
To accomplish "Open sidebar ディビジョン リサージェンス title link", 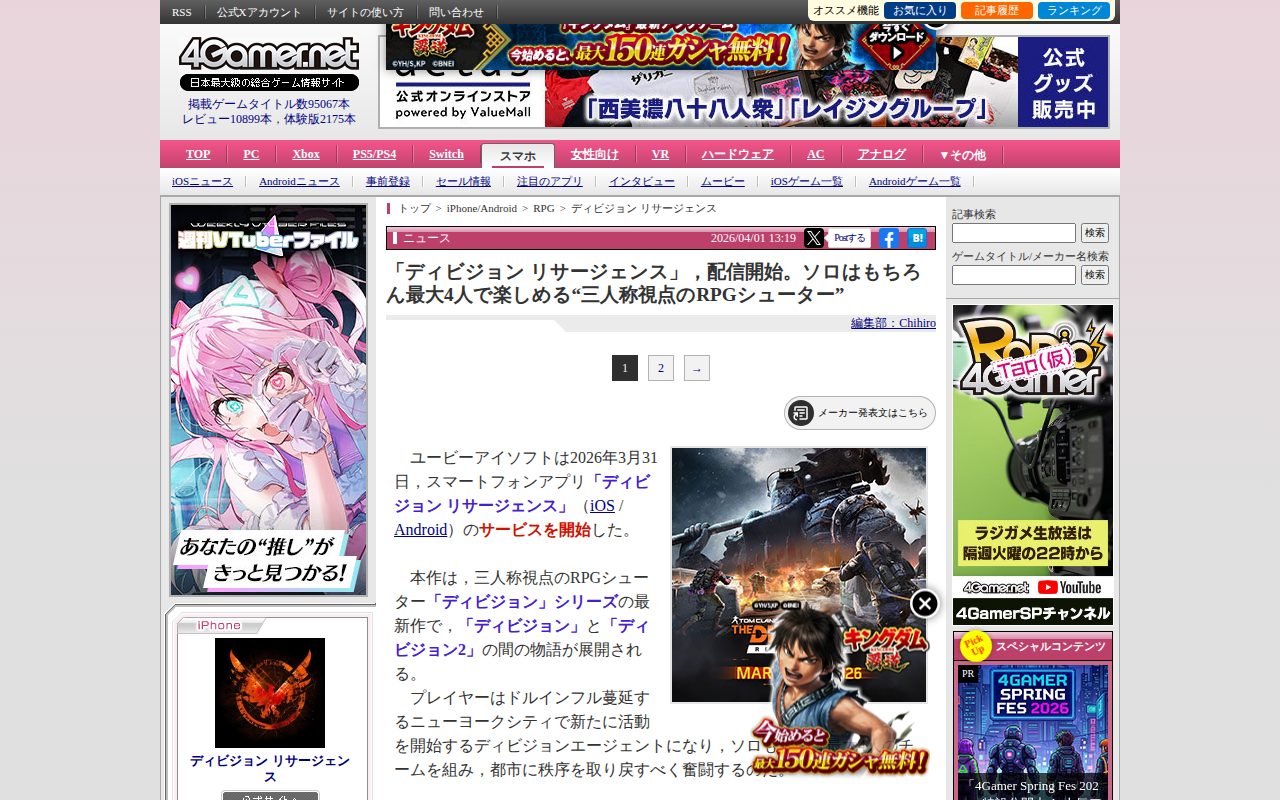I will point(270,769).
